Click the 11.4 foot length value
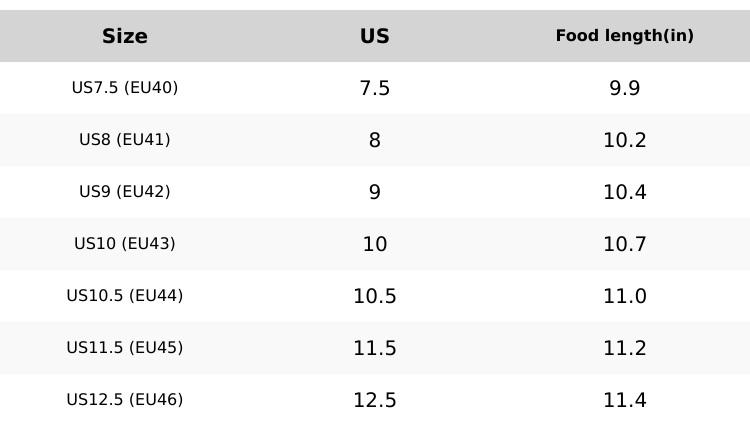The height and width of the screenshot is (426, 750). click(x=625, y=400)
